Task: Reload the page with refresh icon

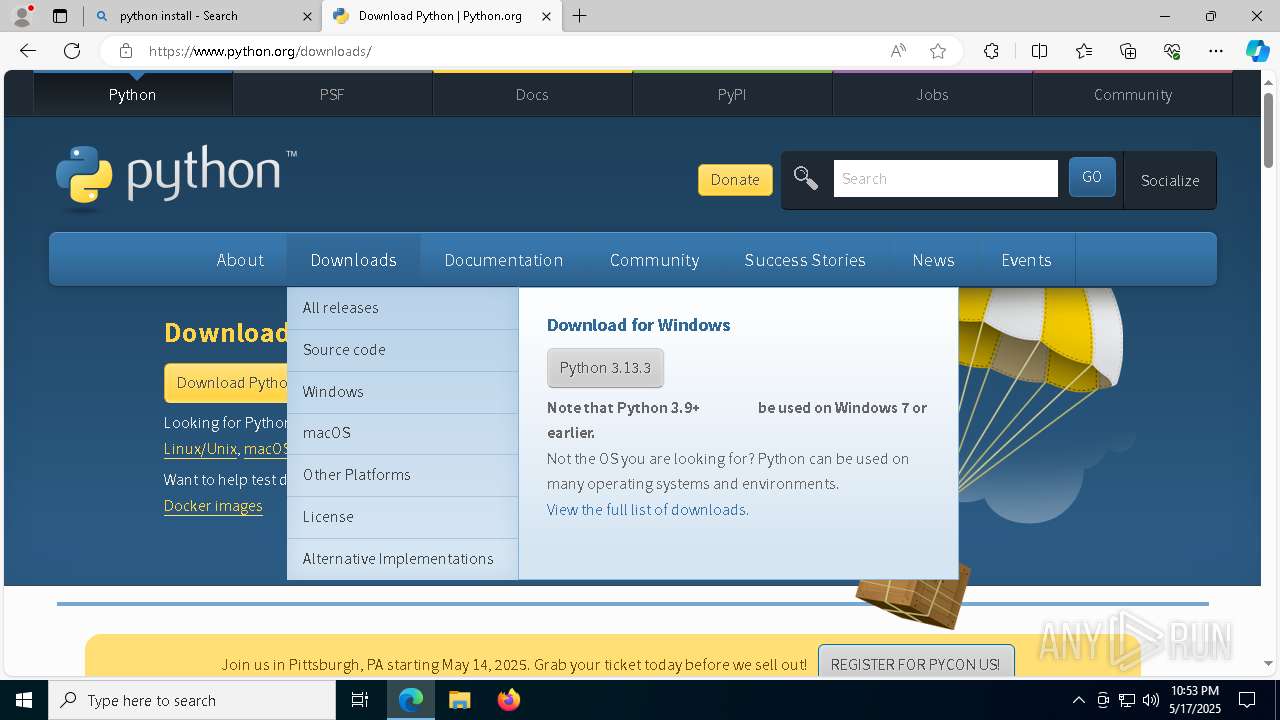Action: (x=72, y=51)
